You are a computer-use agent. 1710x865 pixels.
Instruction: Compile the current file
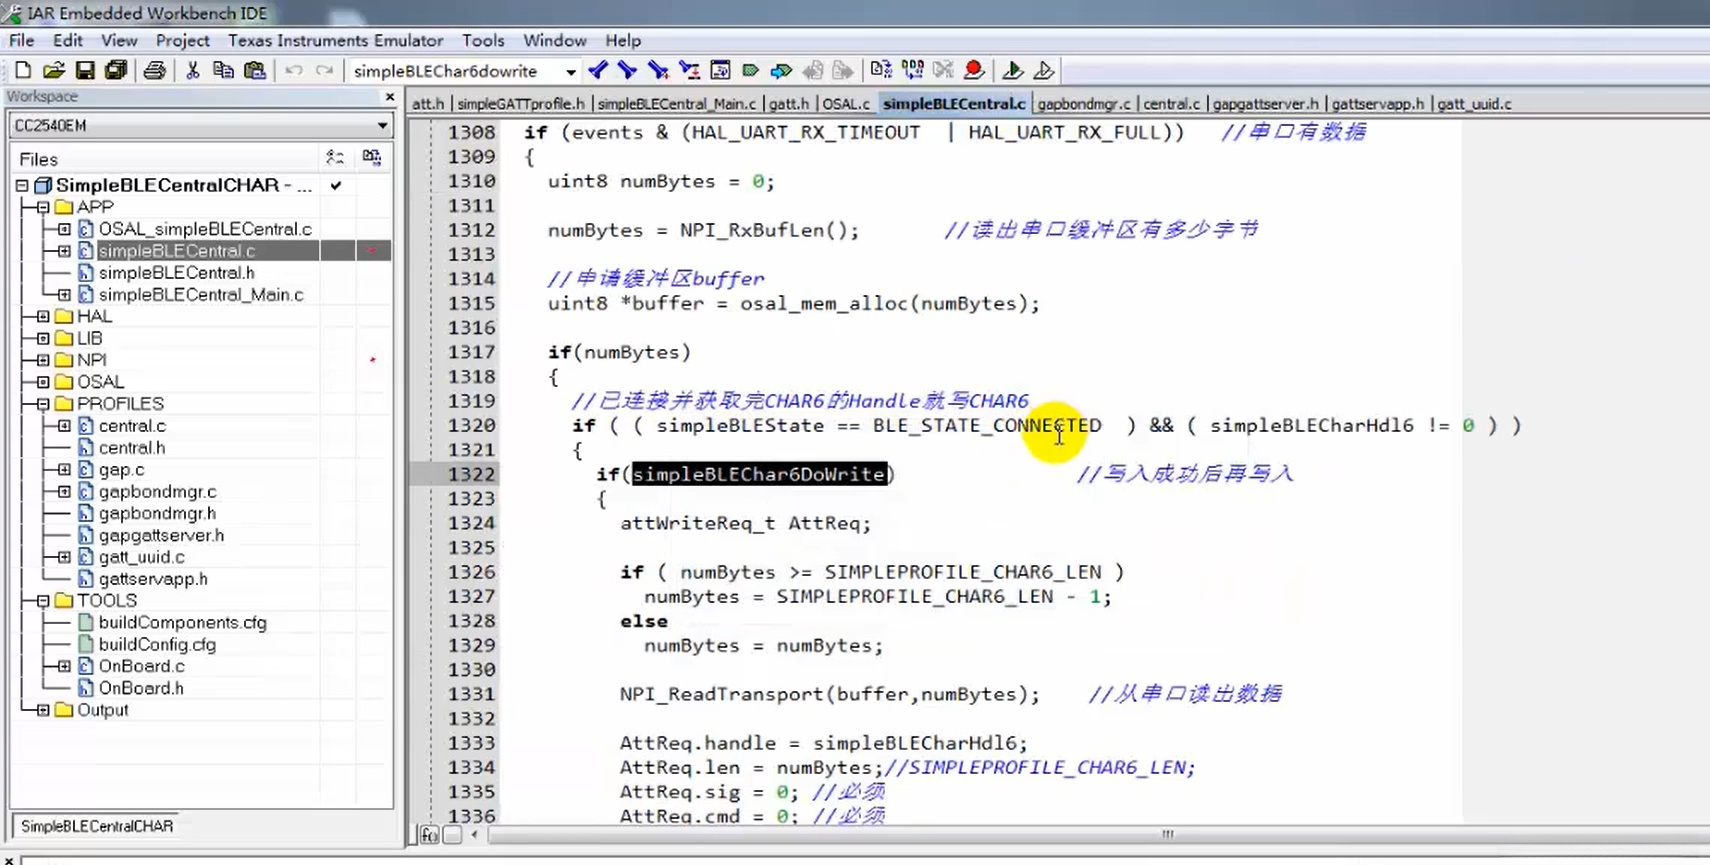click(x=881, y=70)
